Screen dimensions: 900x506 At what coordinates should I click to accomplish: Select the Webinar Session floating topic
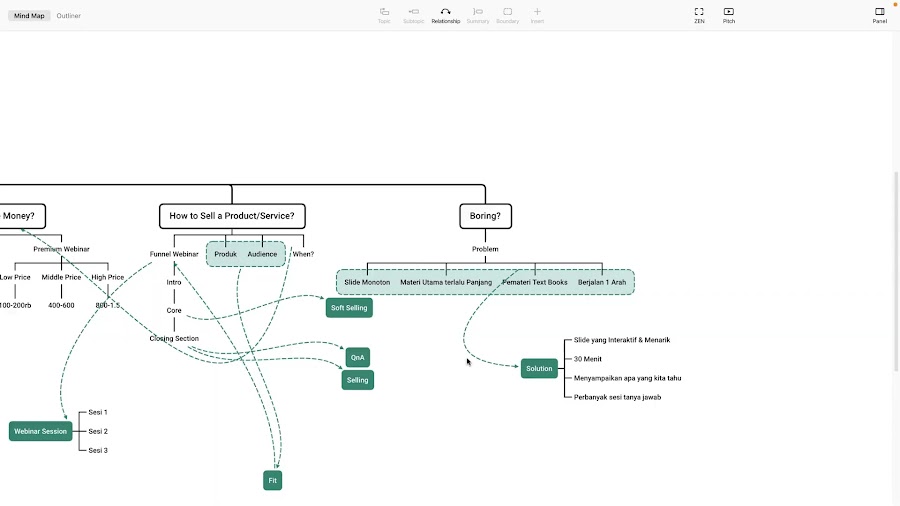coord(40,431)
